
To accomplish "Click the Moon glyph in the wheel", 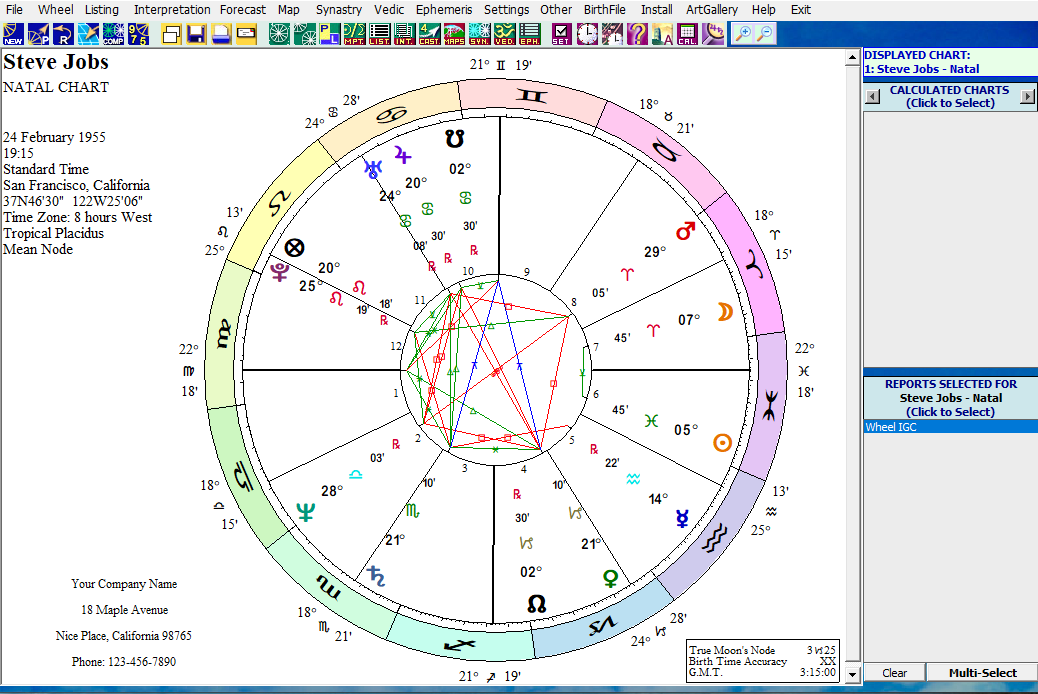I will point(725,311).
